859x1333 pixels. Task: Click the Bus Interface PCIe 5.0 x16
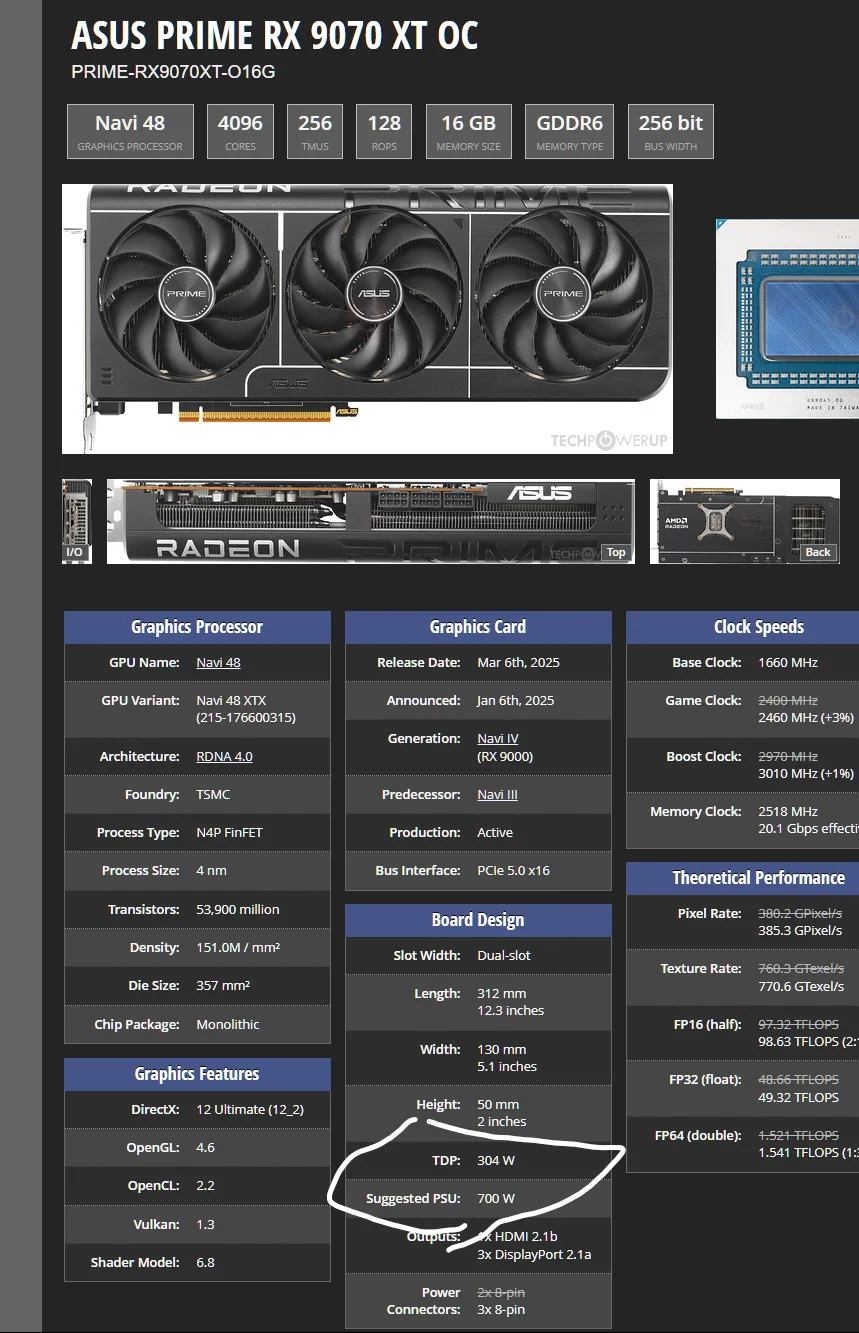pos(513,870)
